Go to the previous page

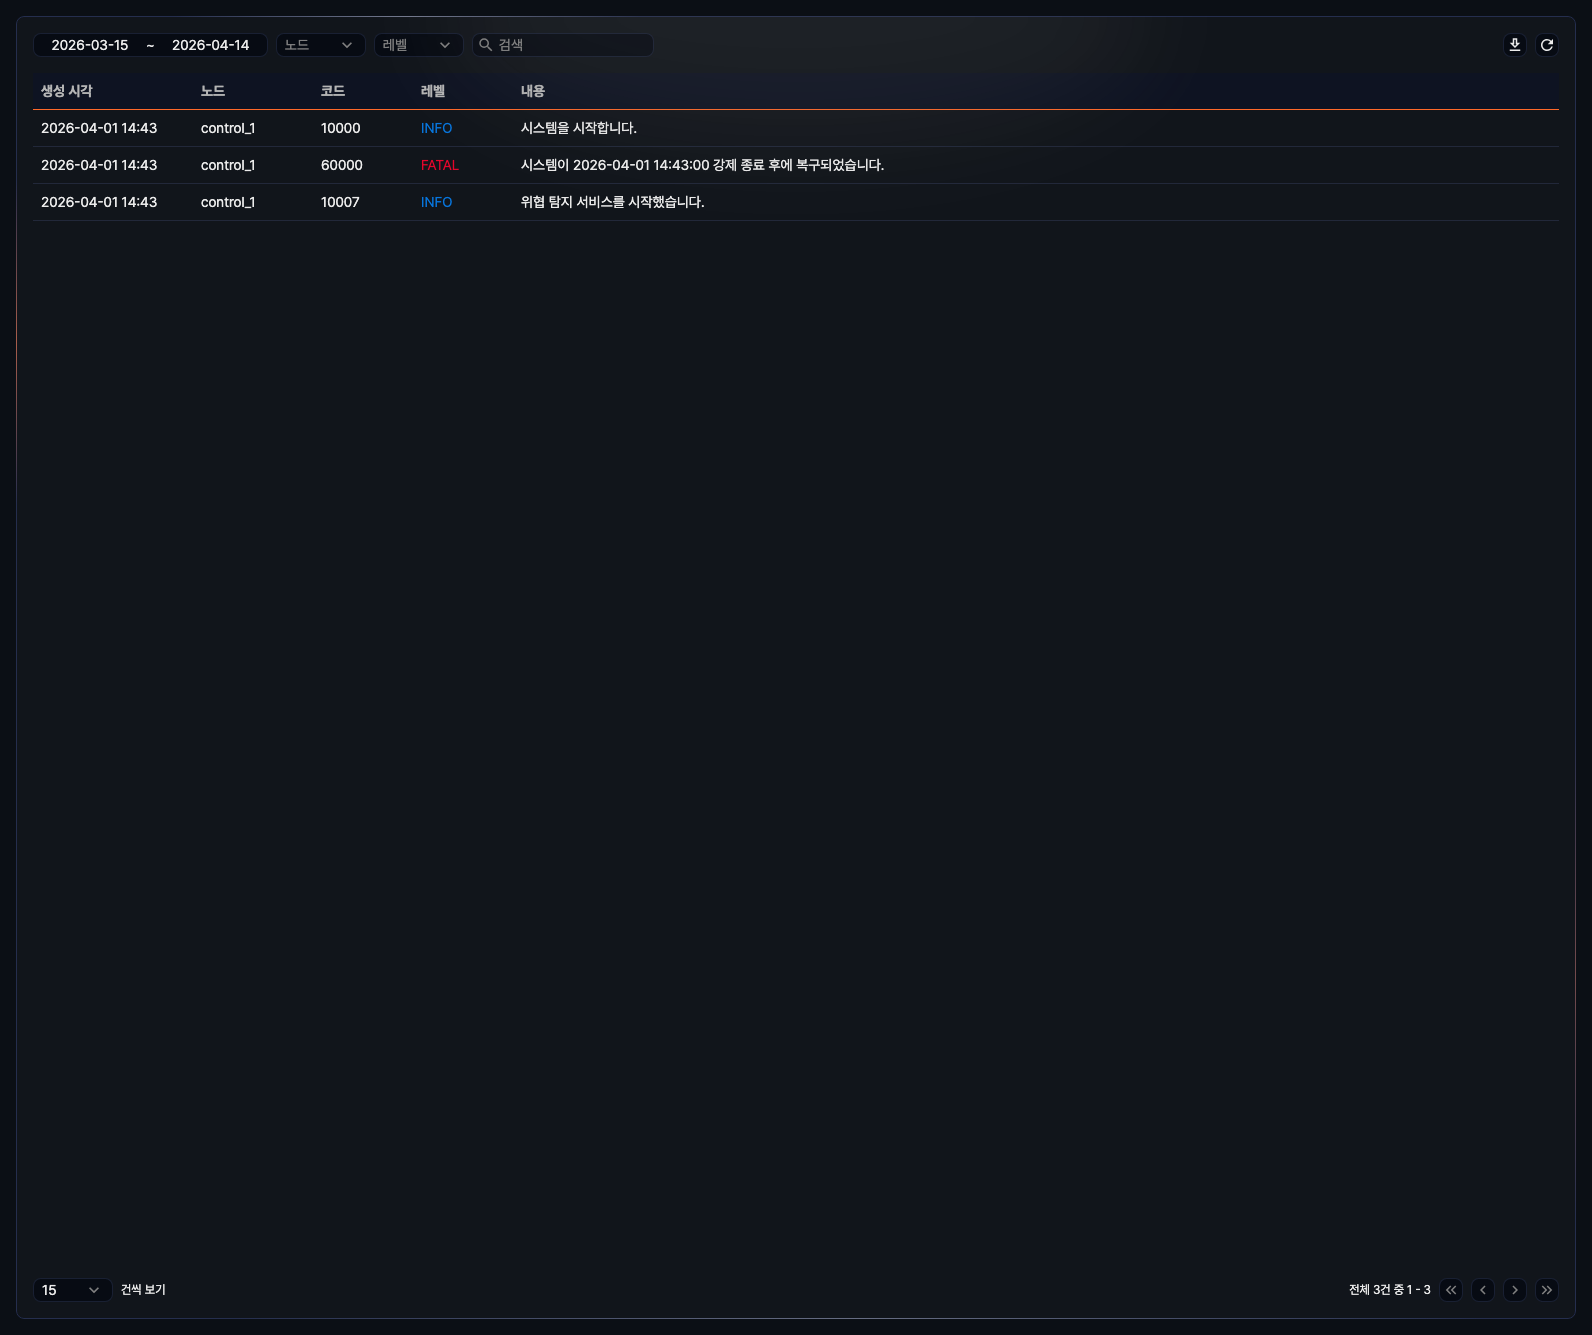pyautogui.click(x=1483, y=1290)
